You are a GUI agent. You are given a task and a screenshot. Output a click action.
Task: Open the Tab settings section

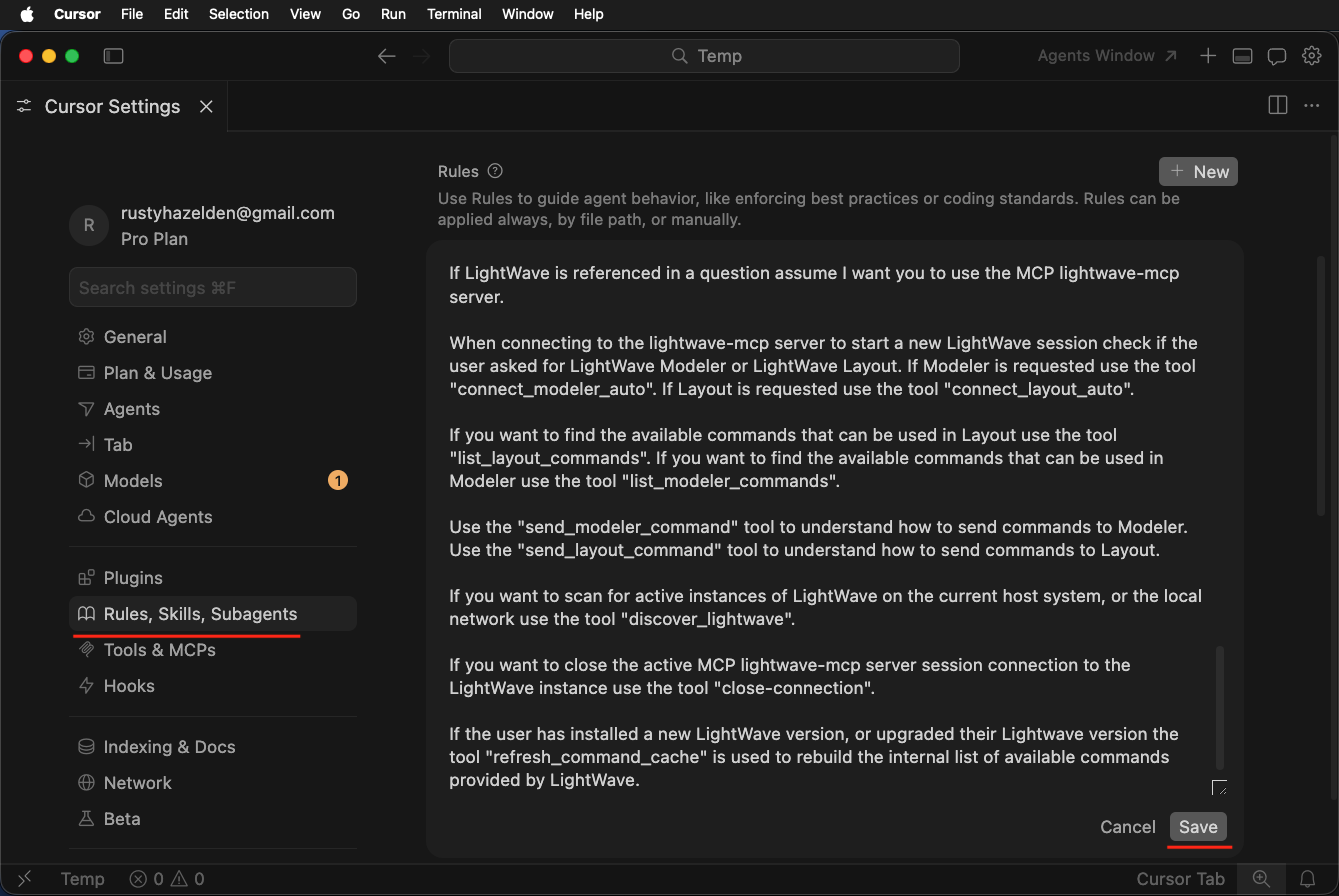coord(213,445)
